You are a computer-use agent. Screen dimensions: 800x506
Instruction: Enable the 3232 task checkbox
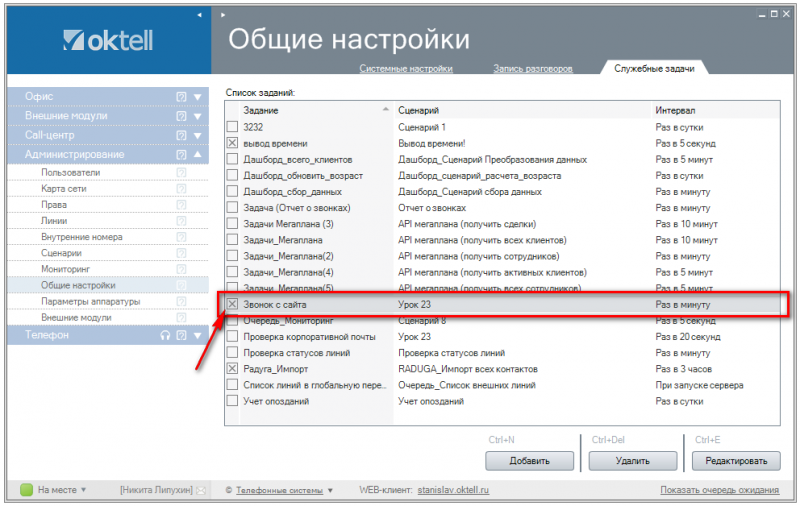point(232,127)
